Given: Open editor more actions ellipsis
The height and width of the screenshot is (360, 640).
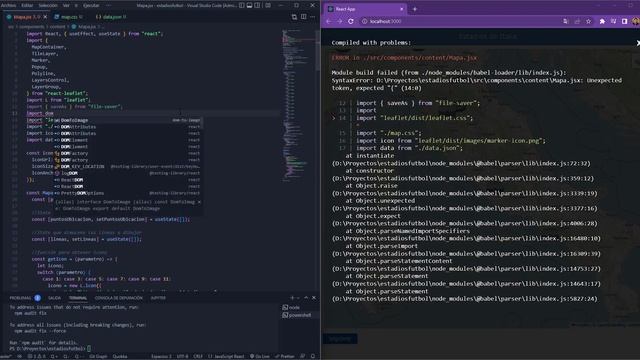Looking at the screenshot, I should [313, 17].
